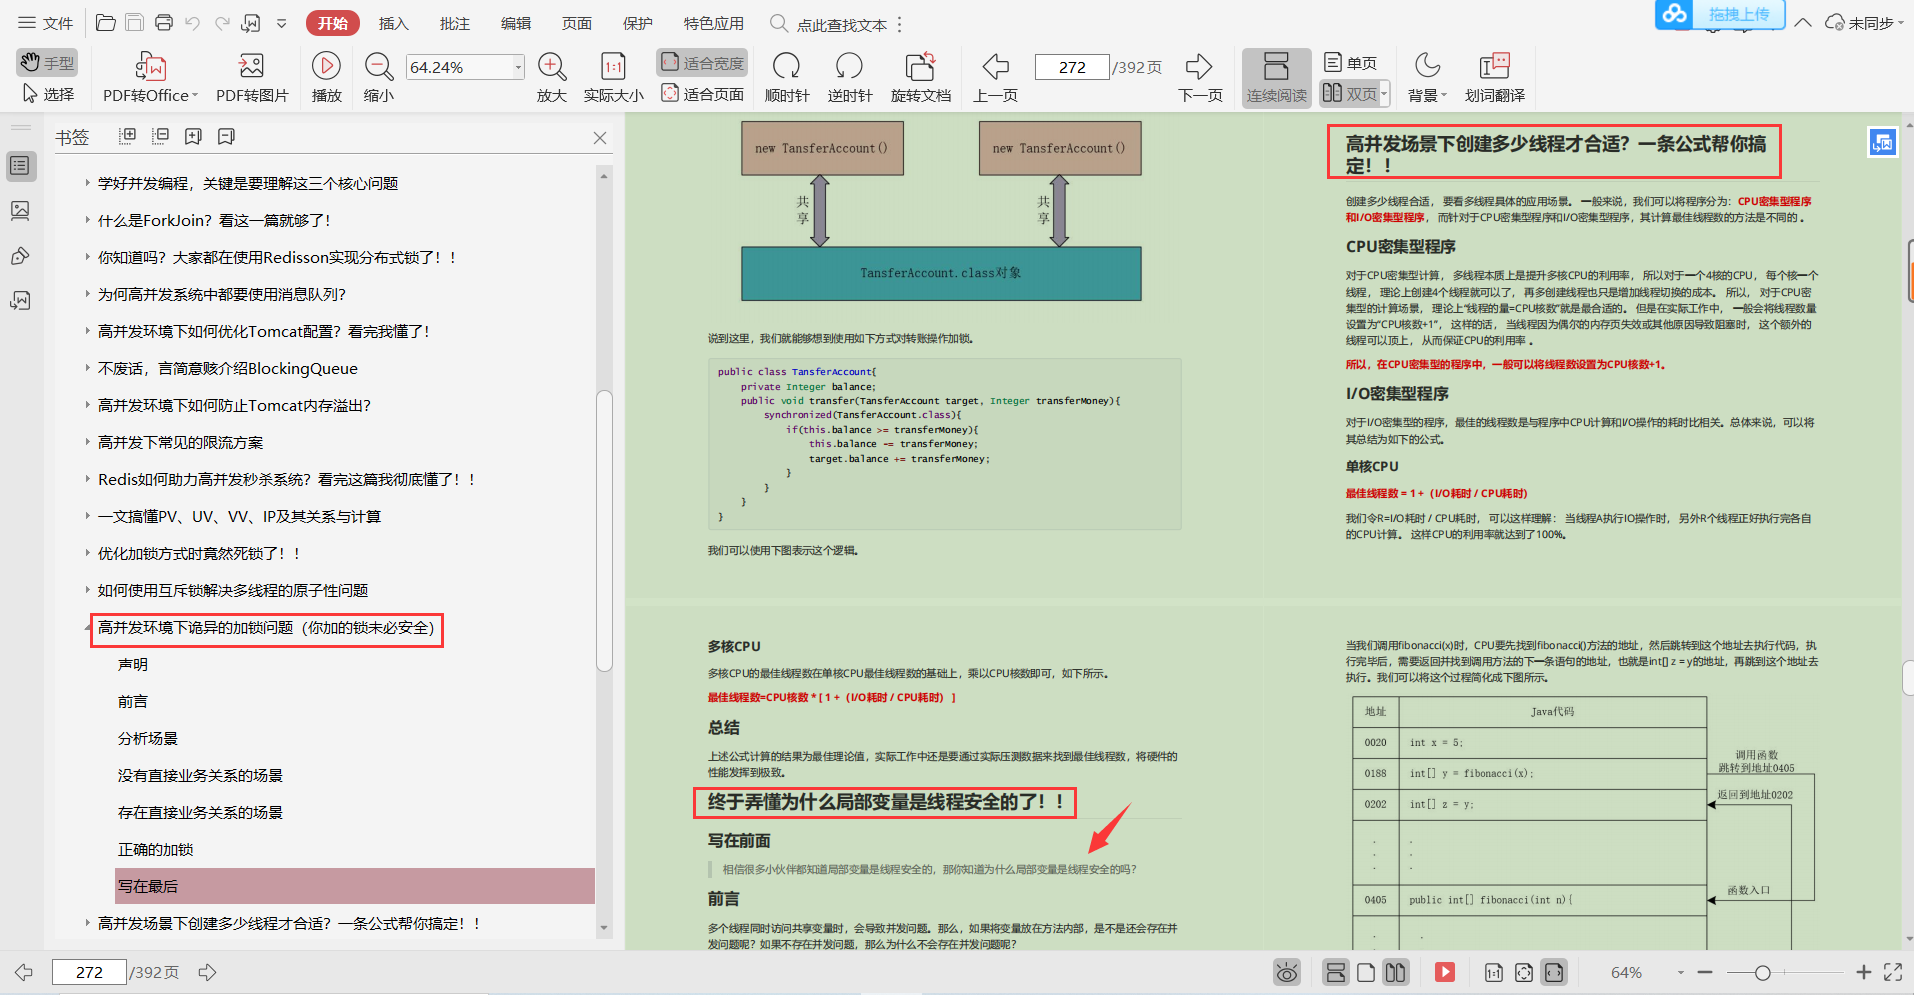Open the PDF转Office converter
This screenshot has width=1914, height=995.
(150, 78)
